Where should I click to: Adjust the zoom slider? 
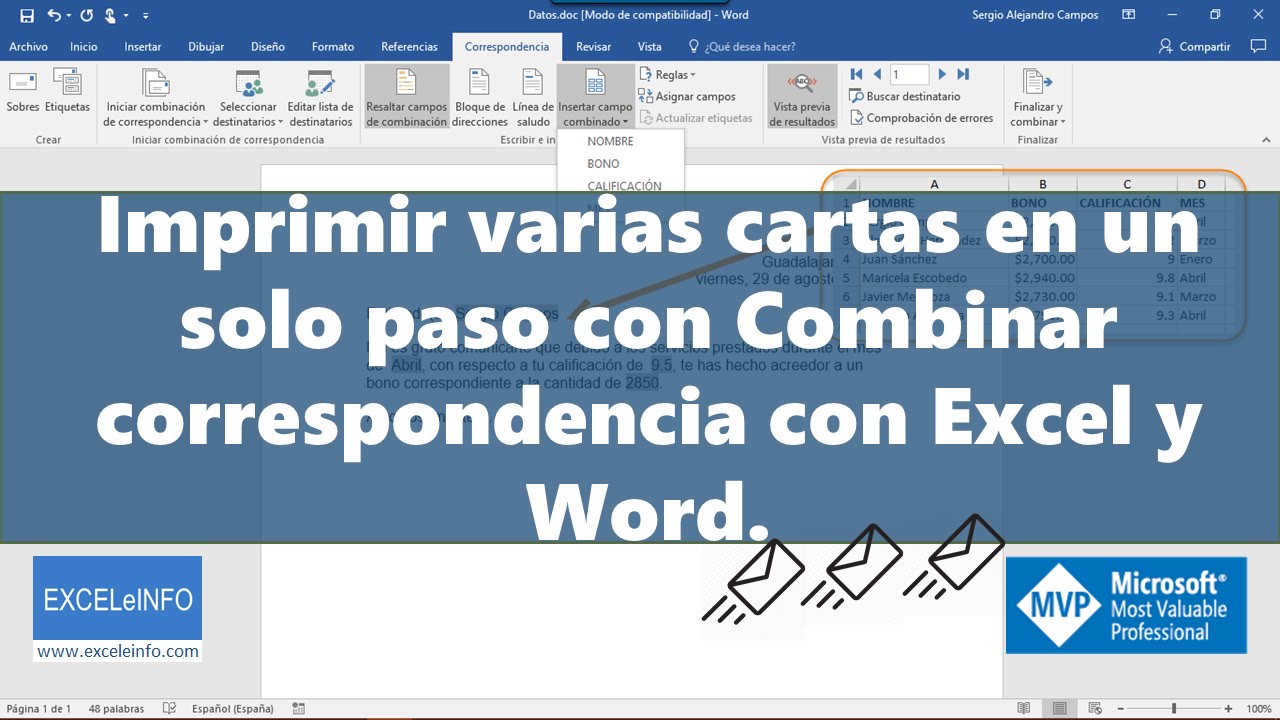1174,709
